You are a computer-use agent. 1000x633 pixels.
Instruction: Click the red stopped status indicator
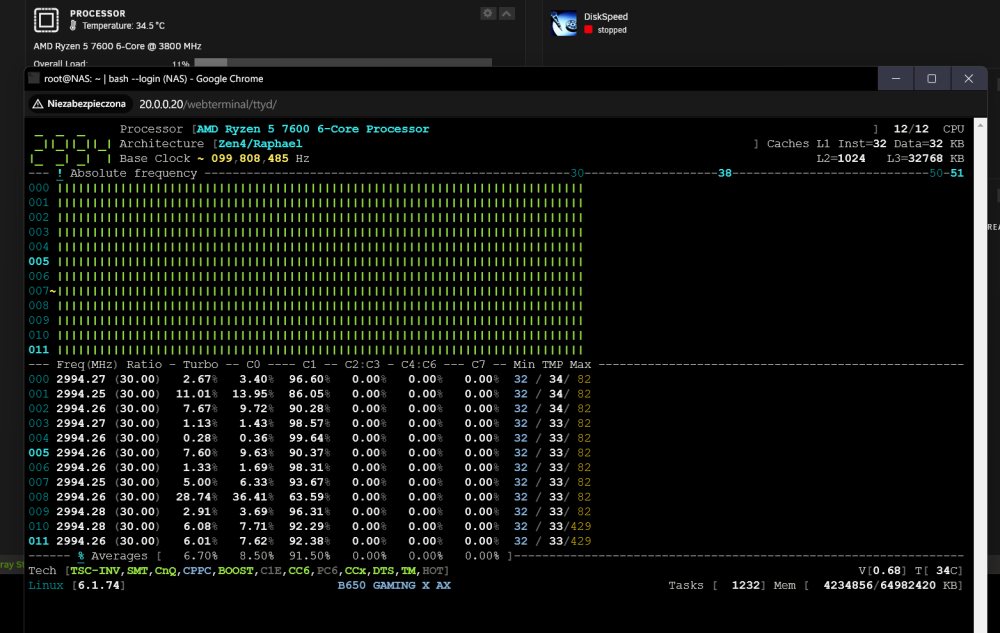[588, 30]
